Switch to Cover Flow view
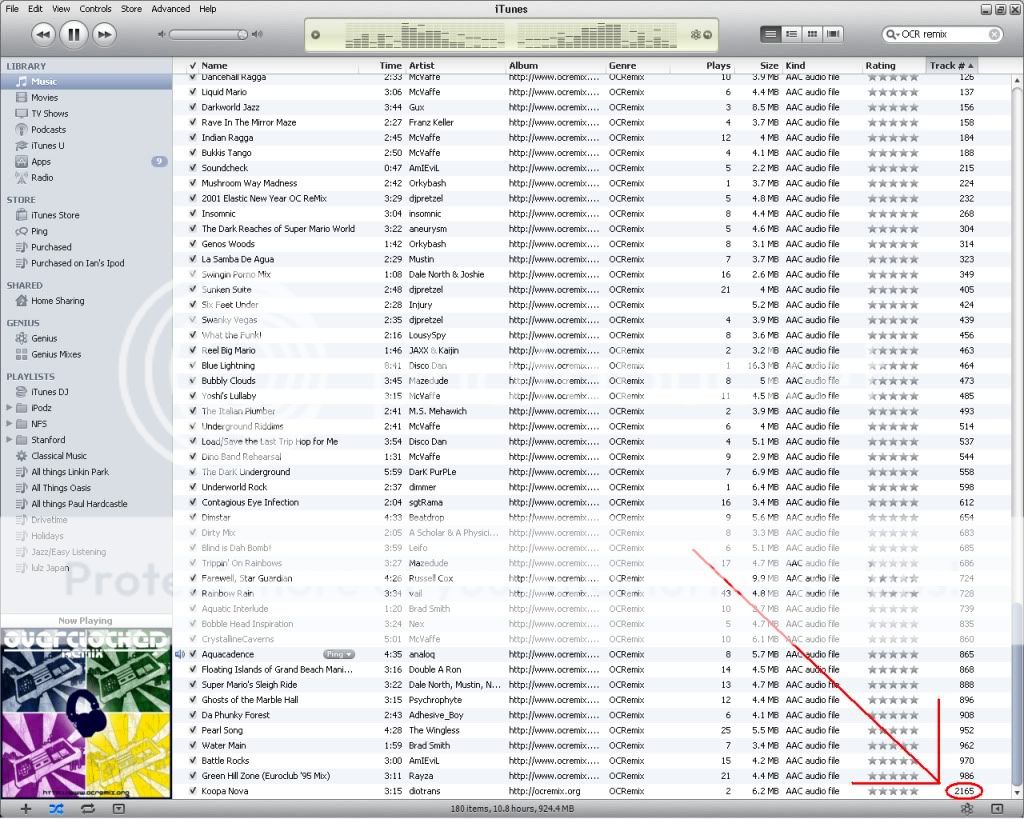 click(833, 33)
